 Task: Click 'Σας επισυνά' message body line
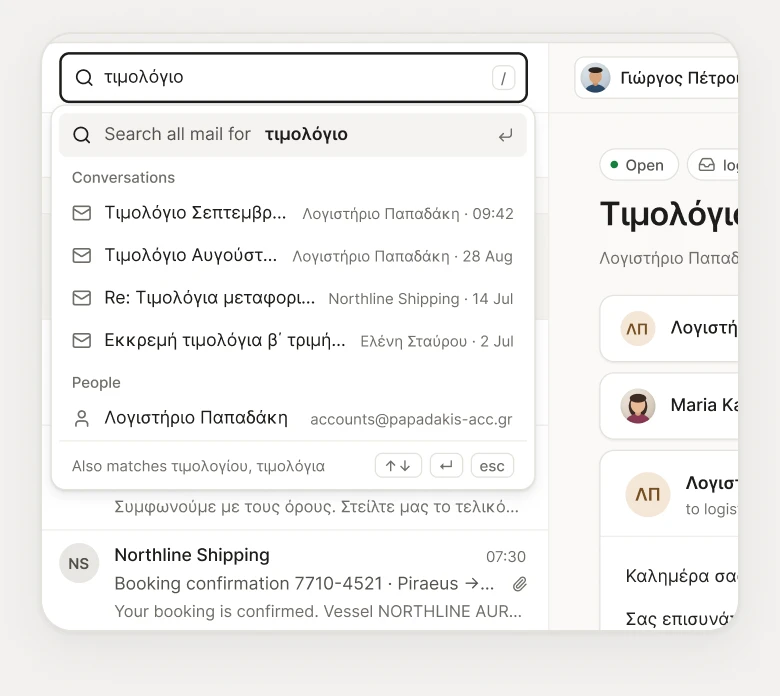pyautogui.click(x=682, y=618)
